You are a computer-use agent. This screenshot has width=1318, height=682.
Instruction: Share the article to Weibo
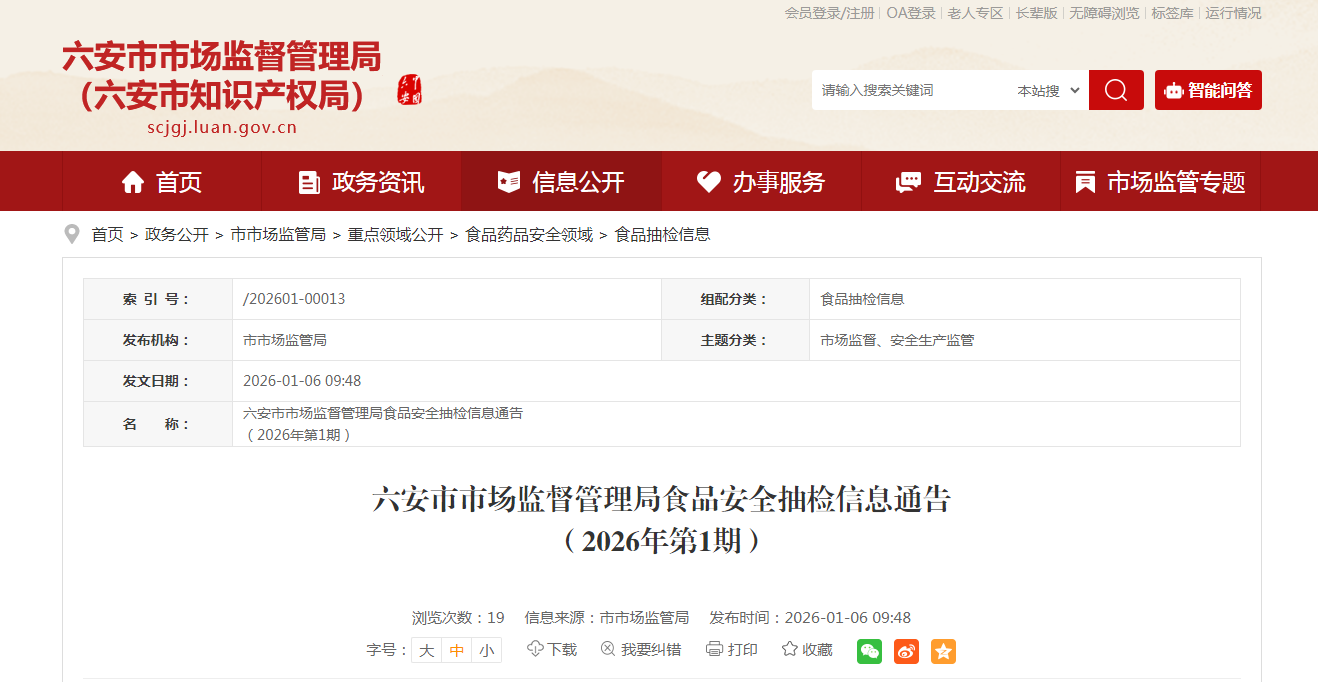click(x=906, y=651)
